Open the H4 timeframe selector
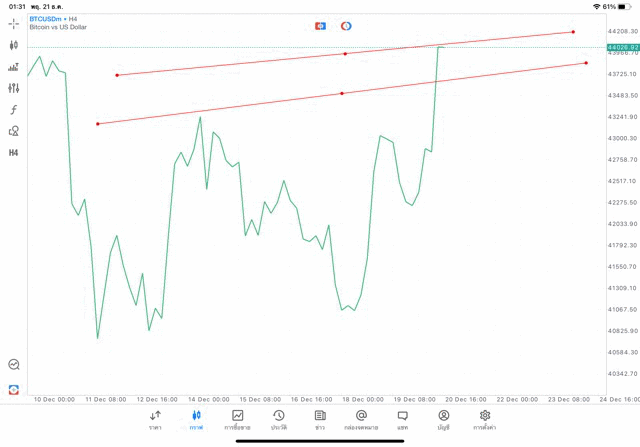 pyautogui.click(x=14, y=153)
